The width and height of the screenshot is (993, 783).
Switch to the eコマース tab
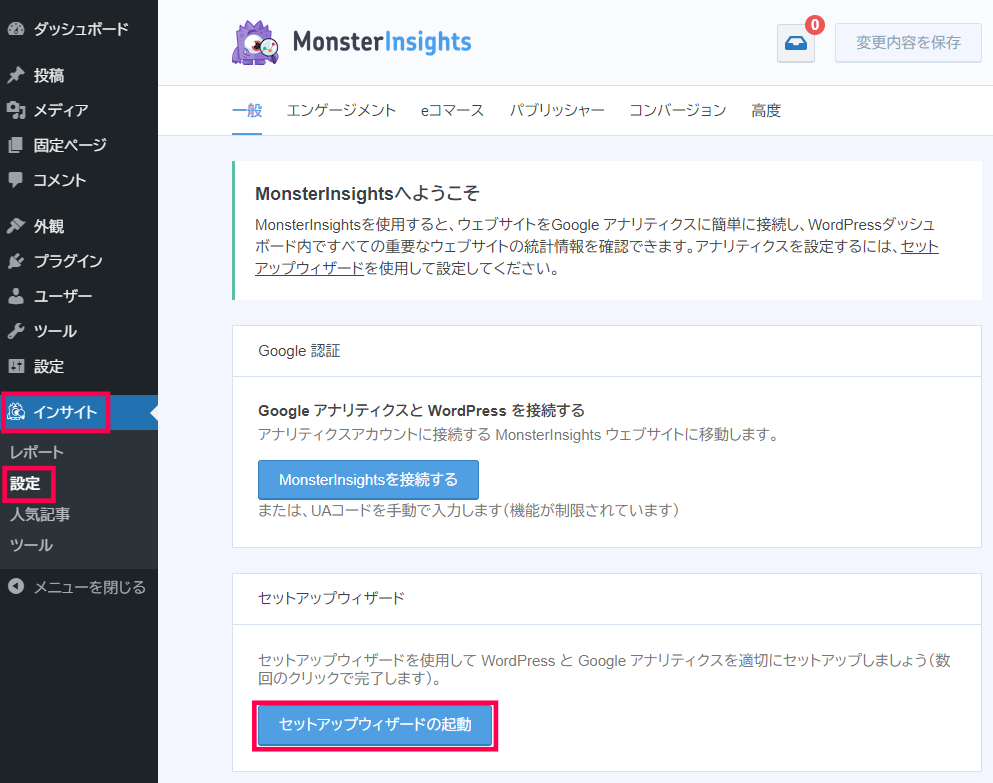pos(452,110)
